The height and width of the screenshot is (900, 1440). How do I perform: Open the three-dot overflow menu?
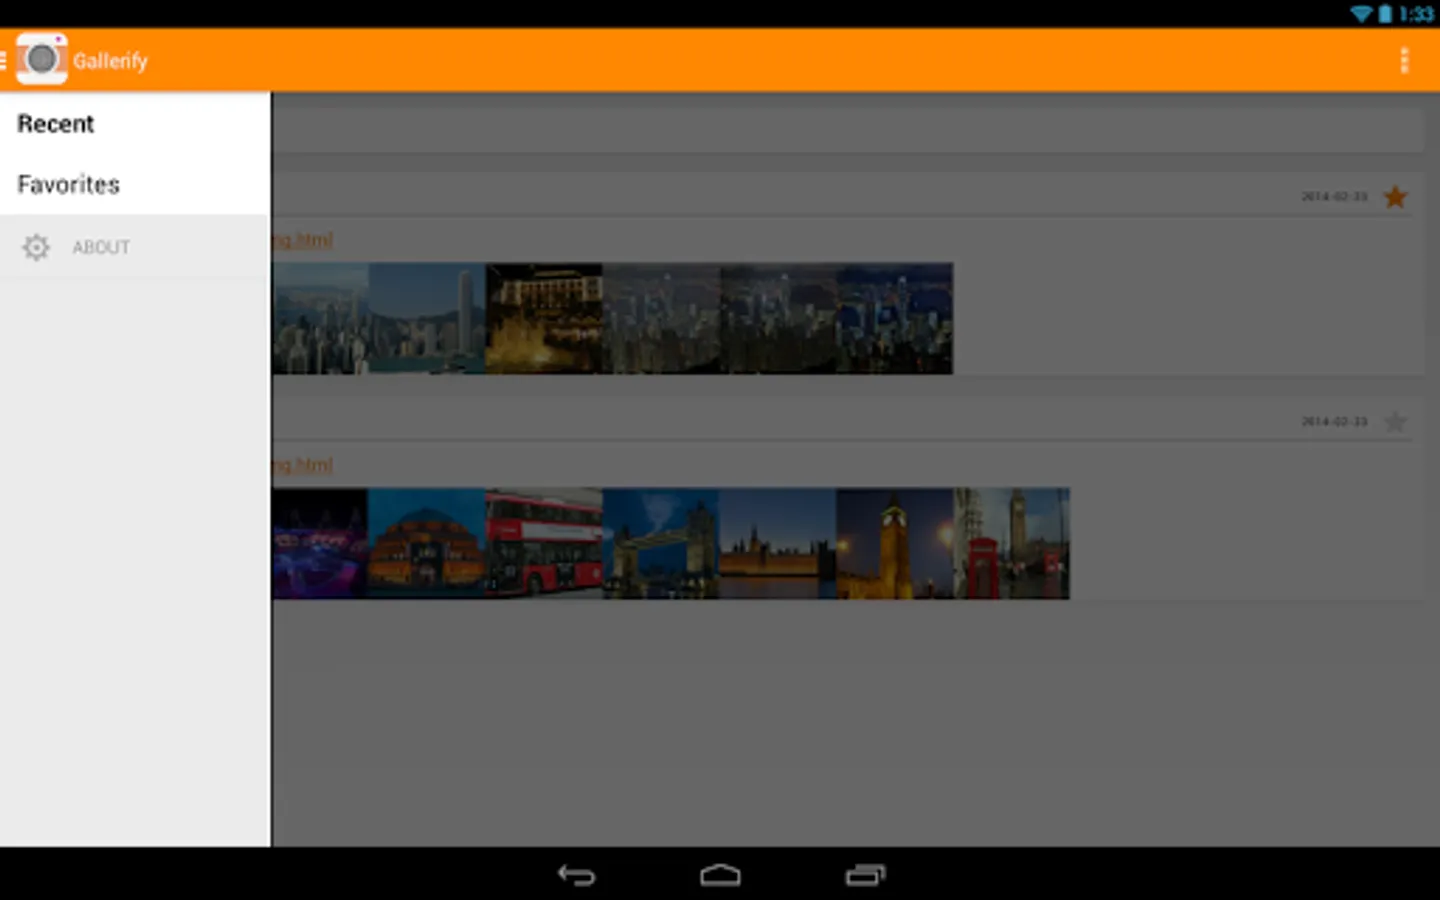tap(1404, 61)
